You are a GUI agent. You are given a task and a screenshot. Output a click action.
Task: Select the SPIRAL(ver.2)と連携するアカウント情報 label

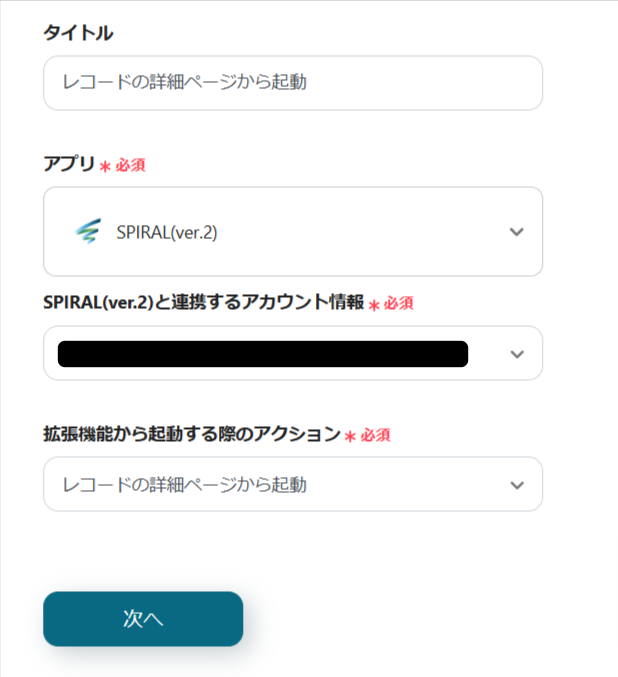tap(203, 303)
